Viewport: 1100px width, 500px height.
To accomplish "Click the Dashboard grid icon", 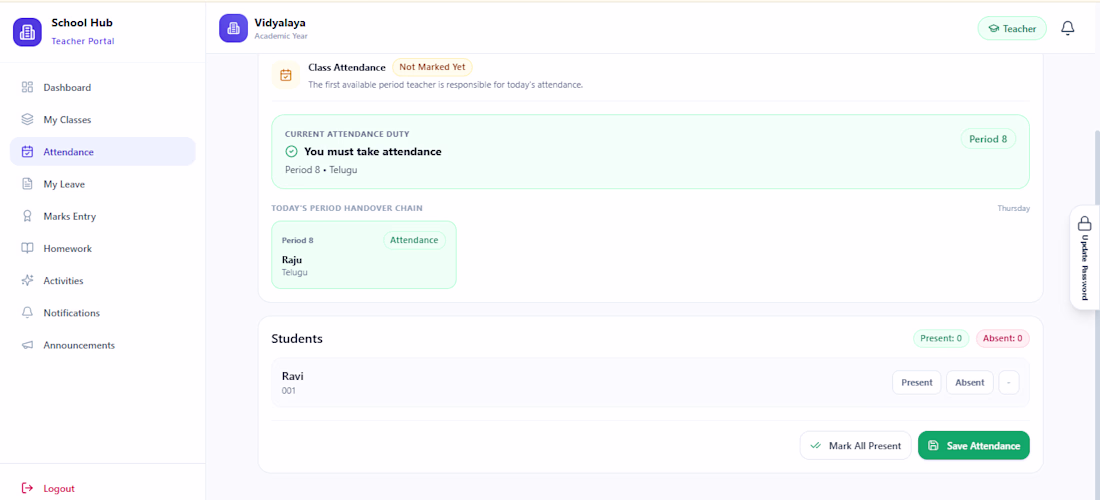I will (27, 88).
